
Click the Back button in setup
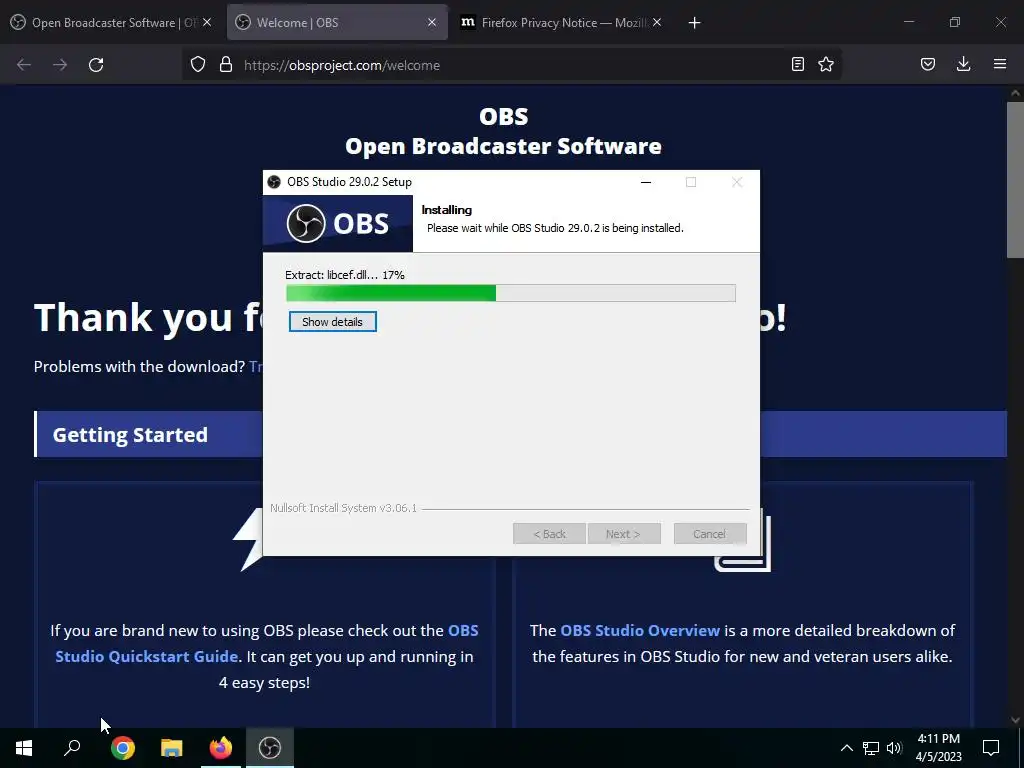click(549, 534)
